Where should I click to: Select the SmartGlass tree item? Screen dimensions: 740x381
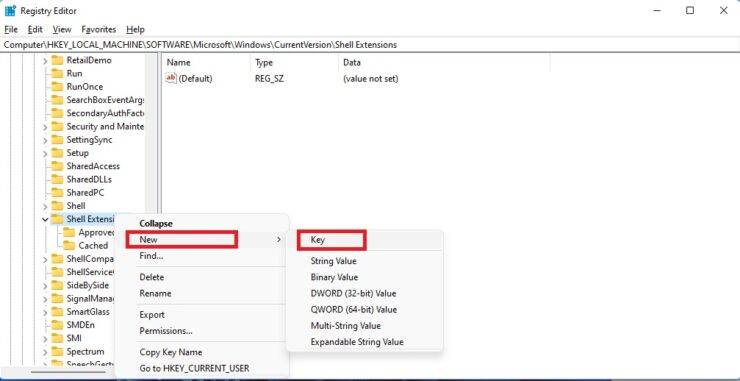[88, 311]
